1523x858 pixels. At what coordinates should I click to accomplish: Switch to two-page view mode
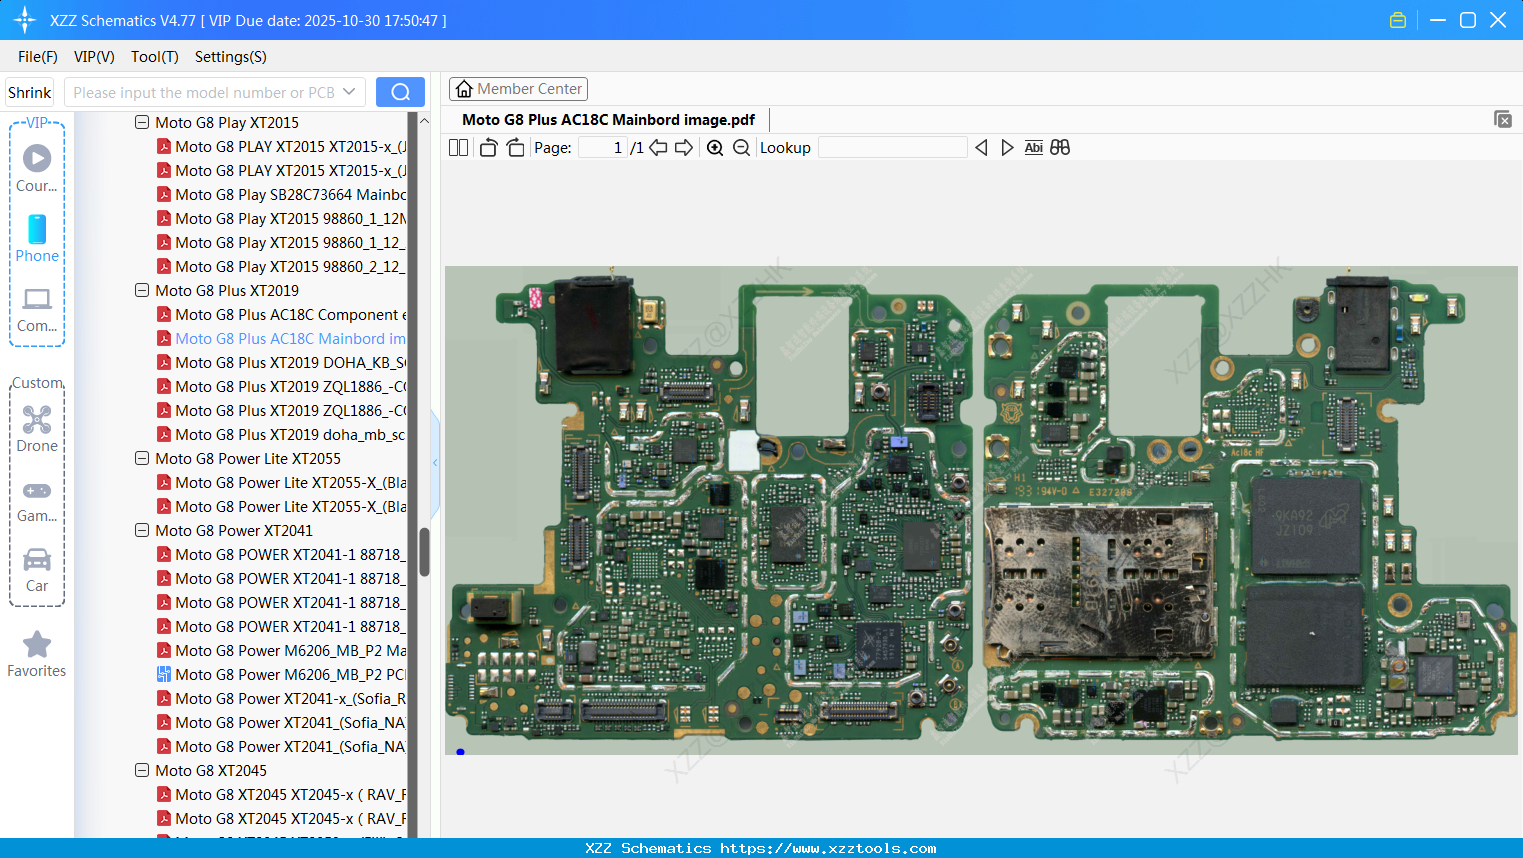click(x=458, y=147)
